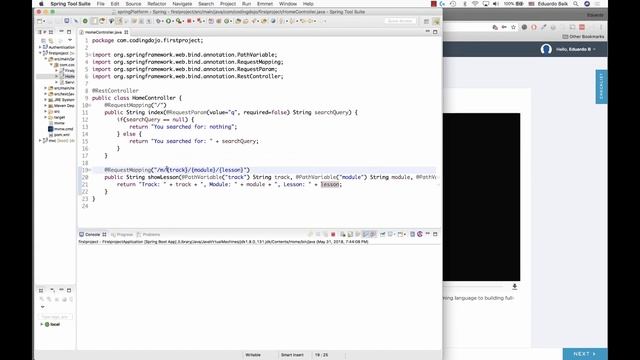
Task: Click the Writable status bar entry
Action: tap(253, 355)
